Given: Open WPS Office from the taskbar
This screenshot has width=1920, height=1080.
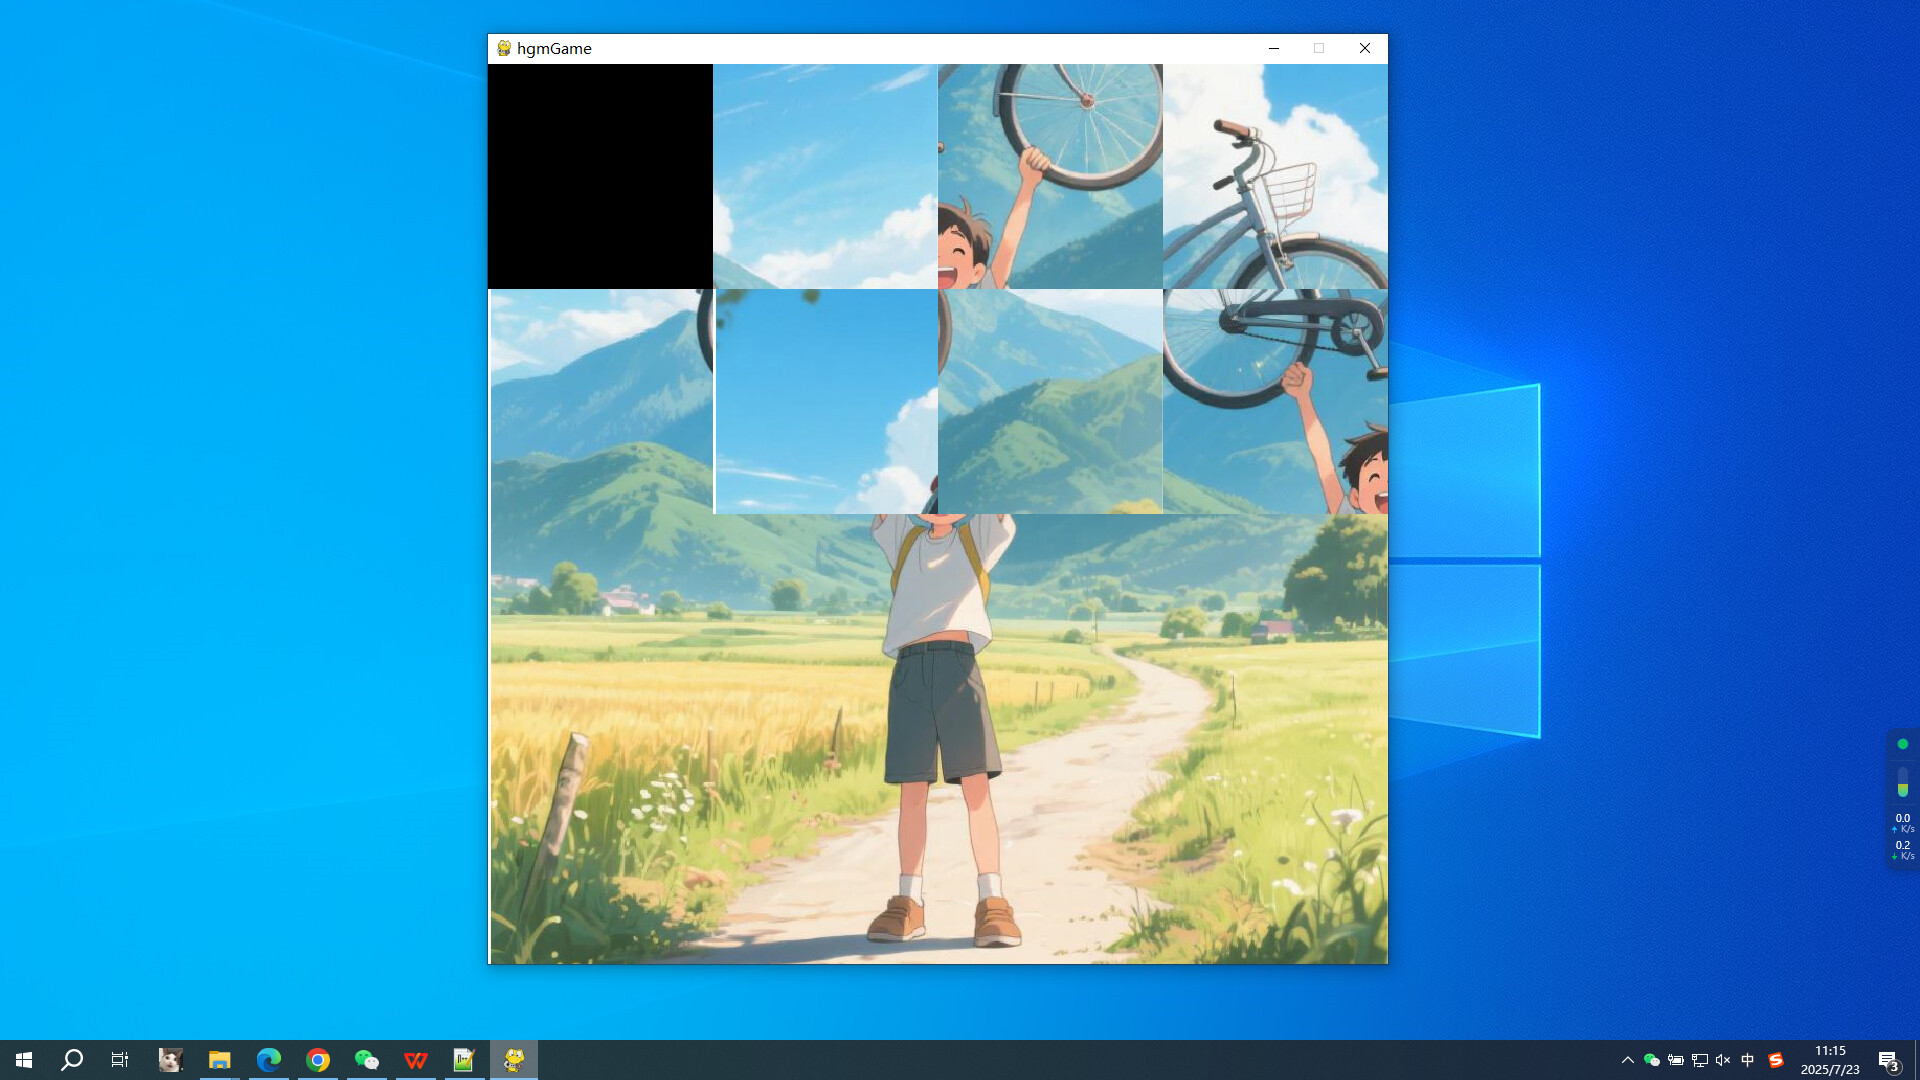Looking at the screenshot, I should click(x=415, y=1059).
